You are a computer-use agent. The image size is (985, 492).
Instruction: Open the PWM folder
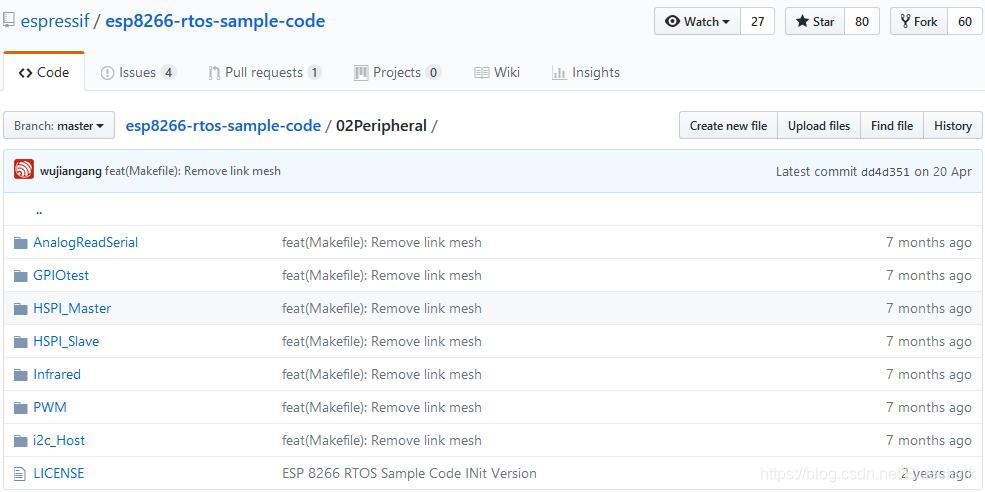(50, 408)
